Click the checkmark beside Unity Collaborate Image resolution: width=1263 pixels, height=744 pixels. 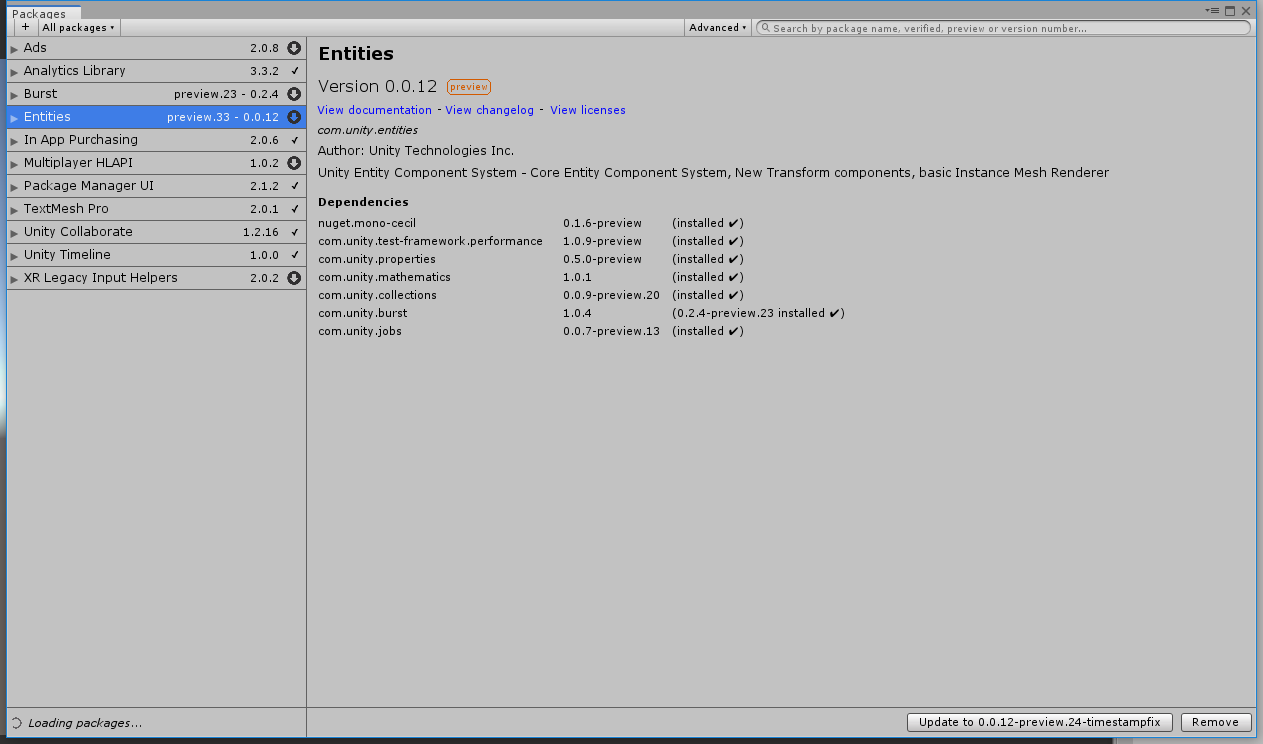coord(293,231)
